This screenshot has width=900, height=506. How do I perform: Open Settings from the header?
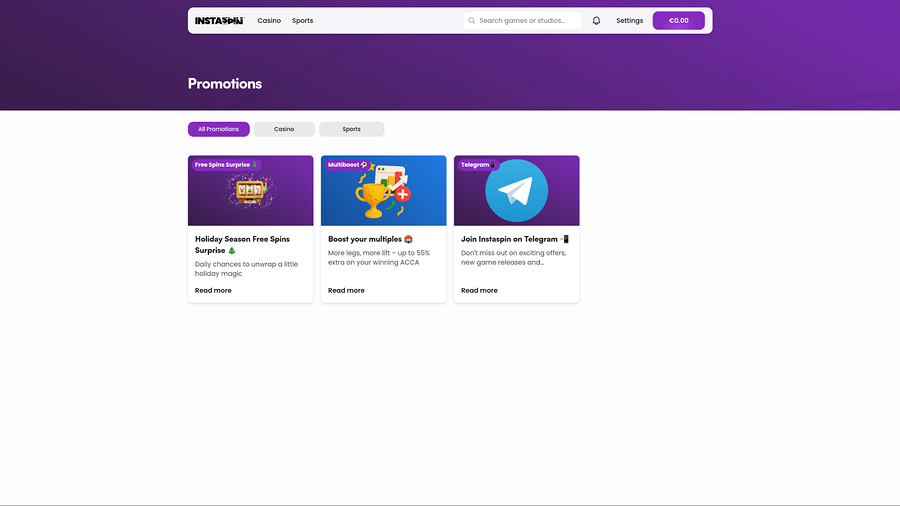tap(629, 20)
